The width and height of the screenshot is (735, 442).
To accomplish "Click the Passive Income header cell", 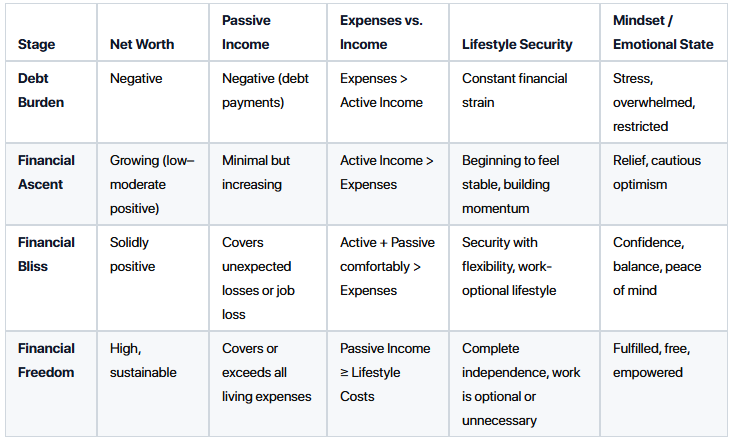I will (x=246, y=32).
